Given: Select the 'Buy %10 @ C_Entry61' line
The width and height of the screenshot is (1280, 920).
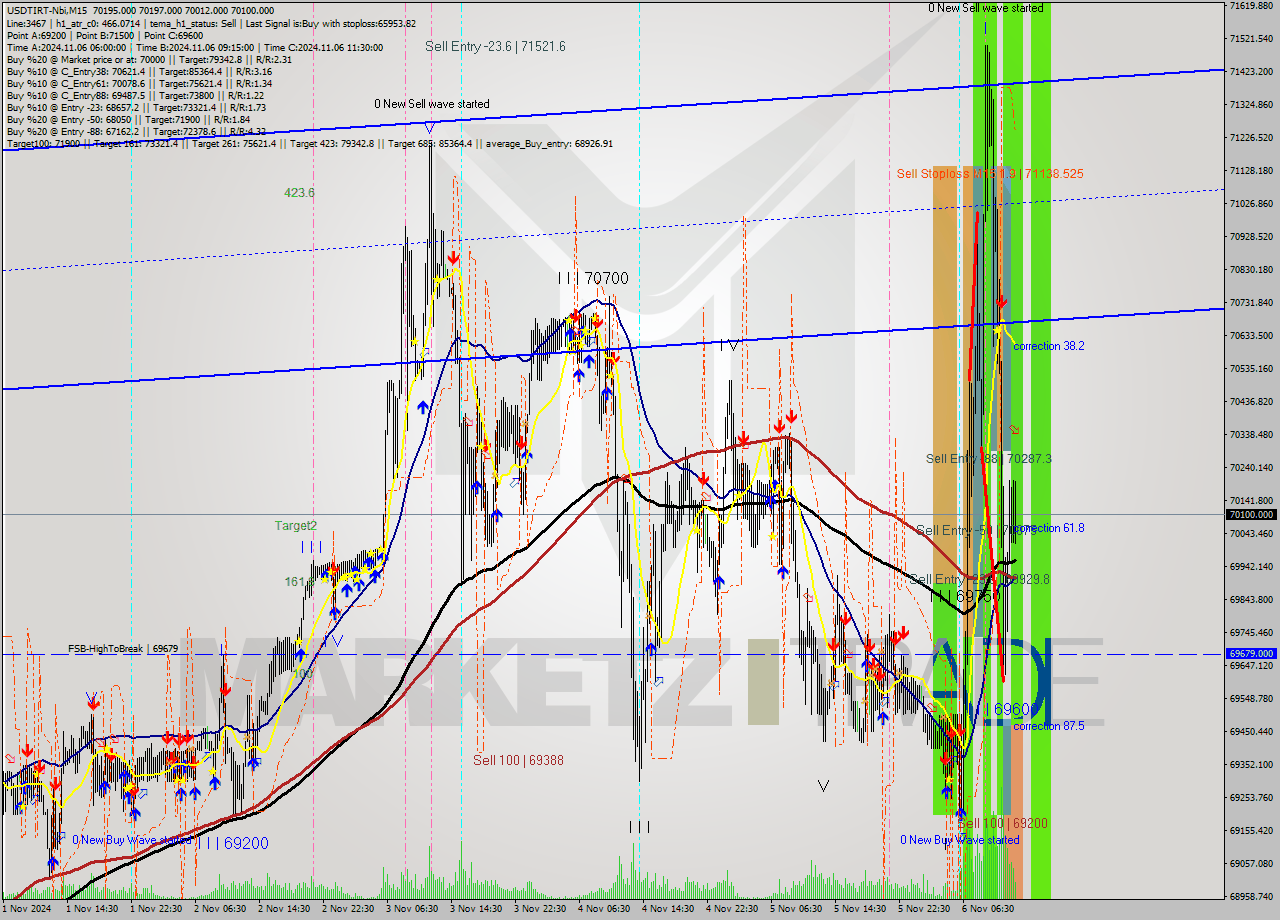Looking at the screenshot, I should click(139, 83).
